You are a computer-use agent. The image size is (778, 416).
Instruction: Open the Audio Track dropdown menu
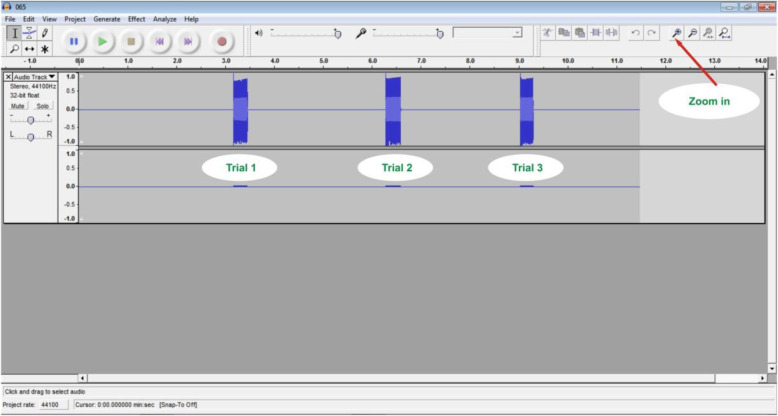tap(52, 77)
